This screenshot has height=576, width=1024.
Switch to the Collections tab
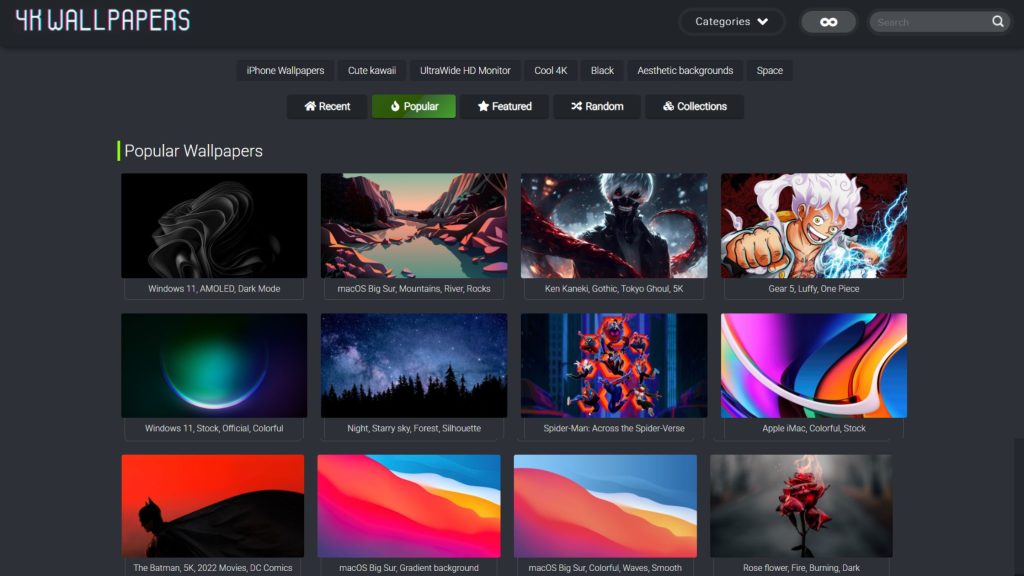pos(695,106)
